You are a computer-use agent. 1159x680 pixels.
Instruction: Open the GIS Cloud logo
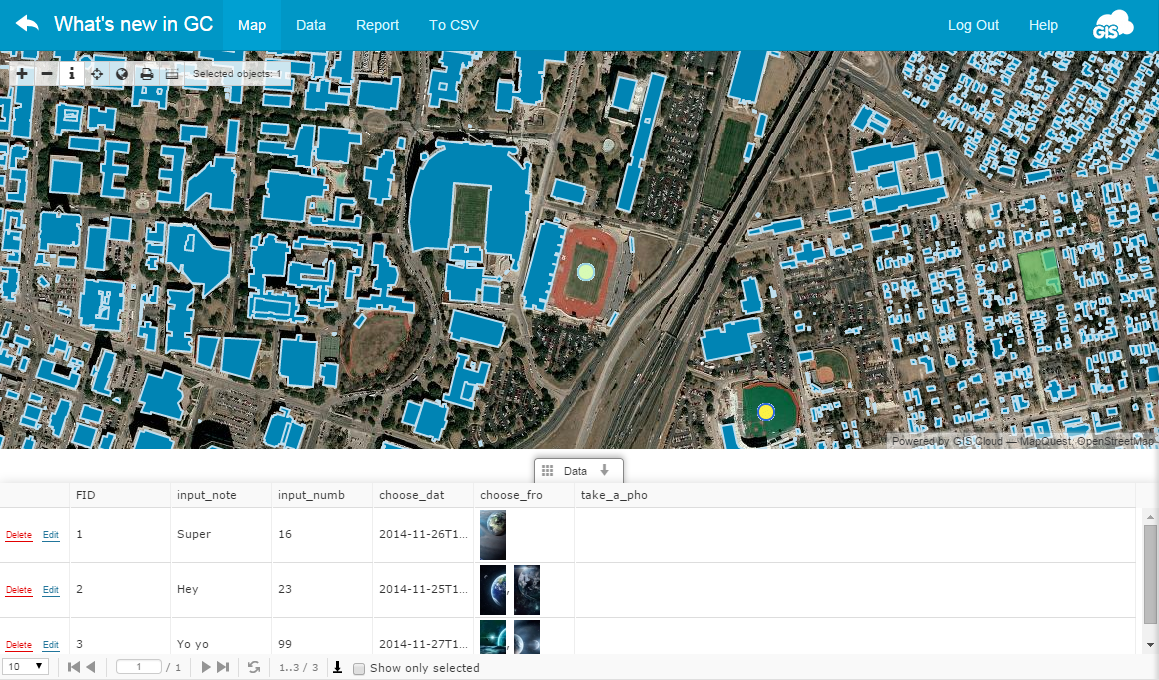coord(1112,25)
